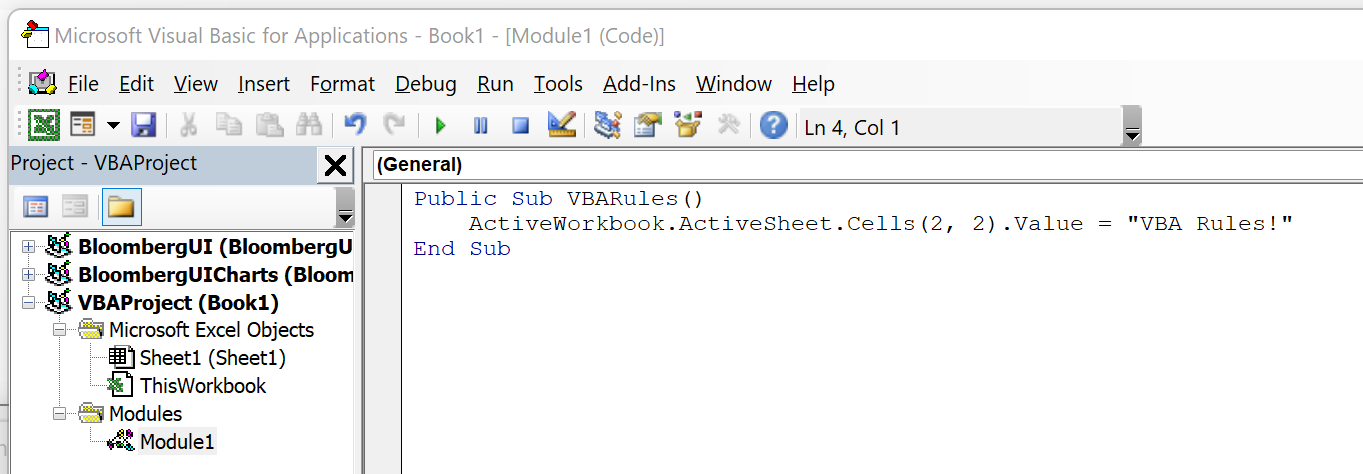Screen dimensions: 1363x474
Task: Close the Project - VBAProject pane
Action: coord(336,165)
